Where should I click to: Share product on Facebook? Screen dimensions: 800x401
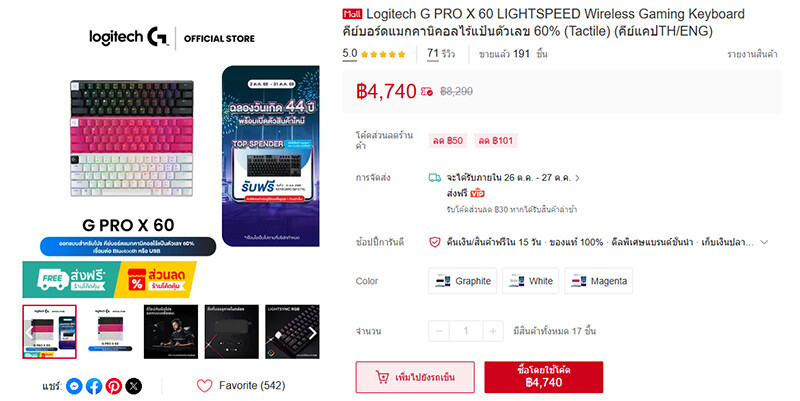[x=94, y=386]
